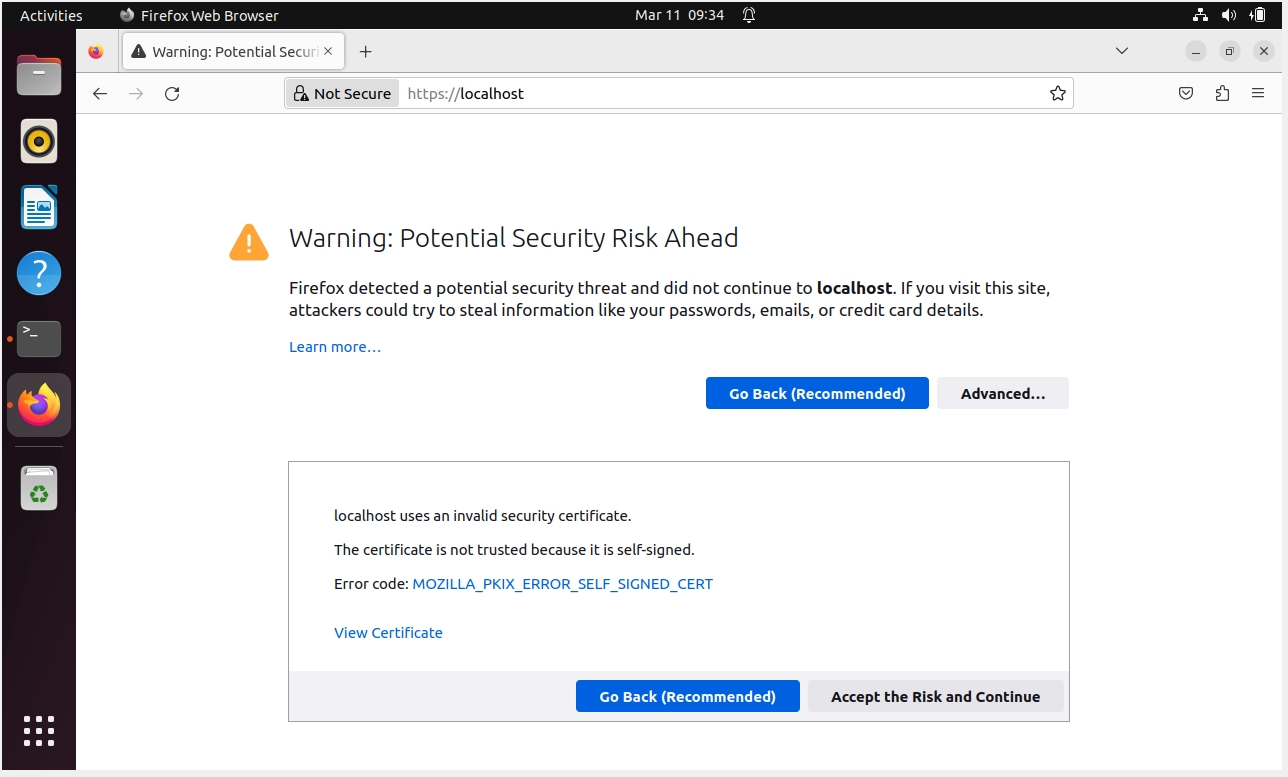Open the View Certificate link

click(x=388, y=633)
